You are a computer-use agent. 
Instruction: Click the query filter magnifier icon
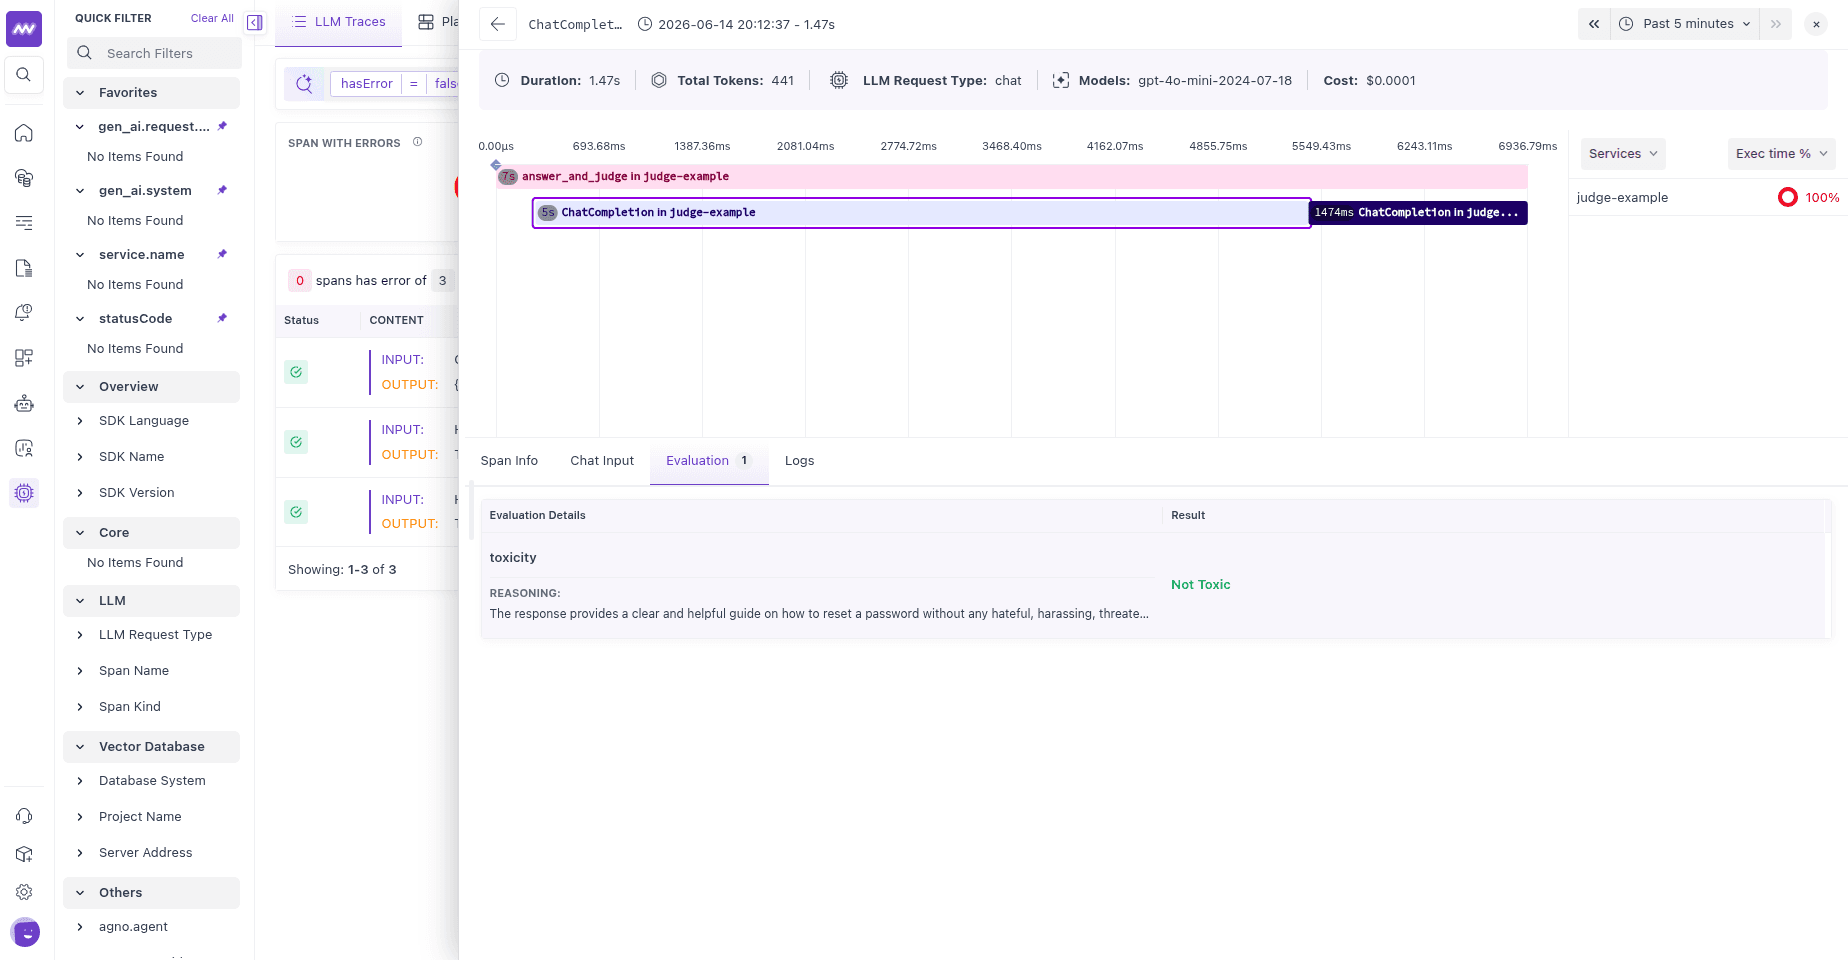(x=305, y=84)
